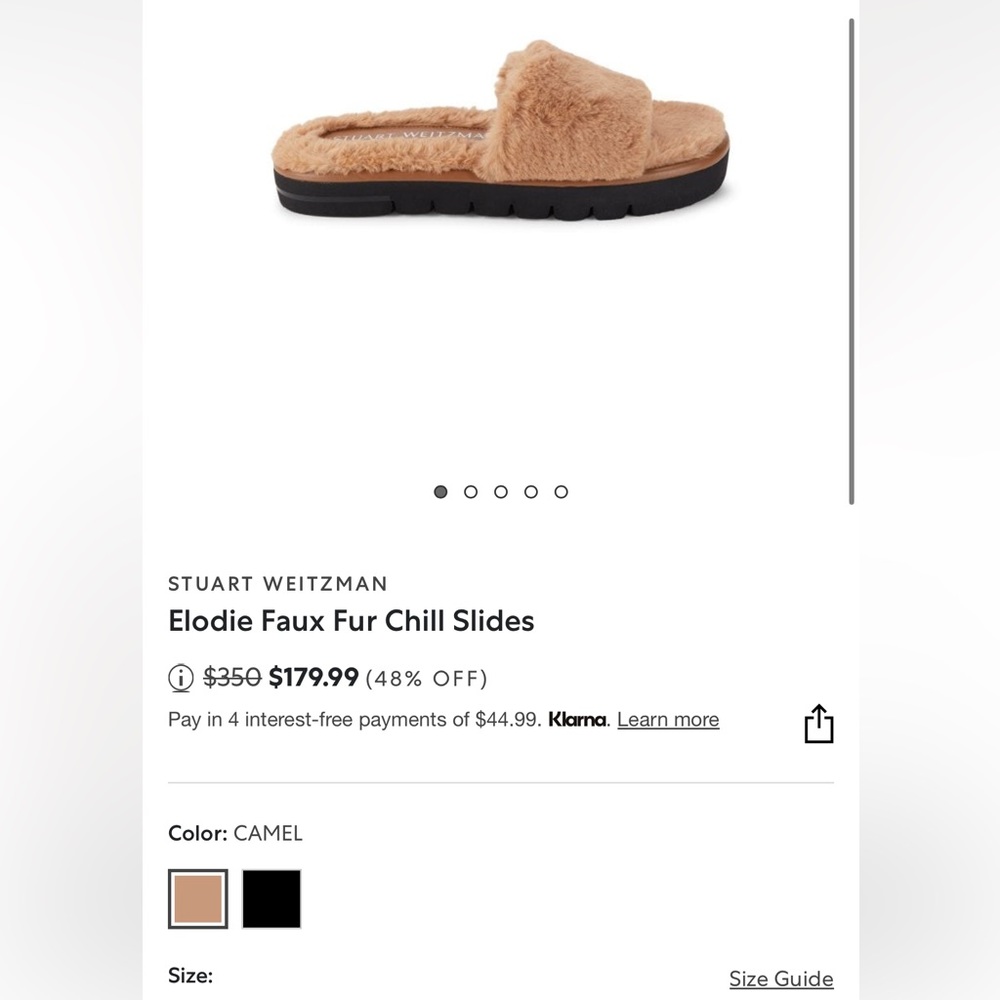Click the 48% OFF label
This screenshot has width=1000, height=1000.
pyautogui.click(x=428, y=678)
